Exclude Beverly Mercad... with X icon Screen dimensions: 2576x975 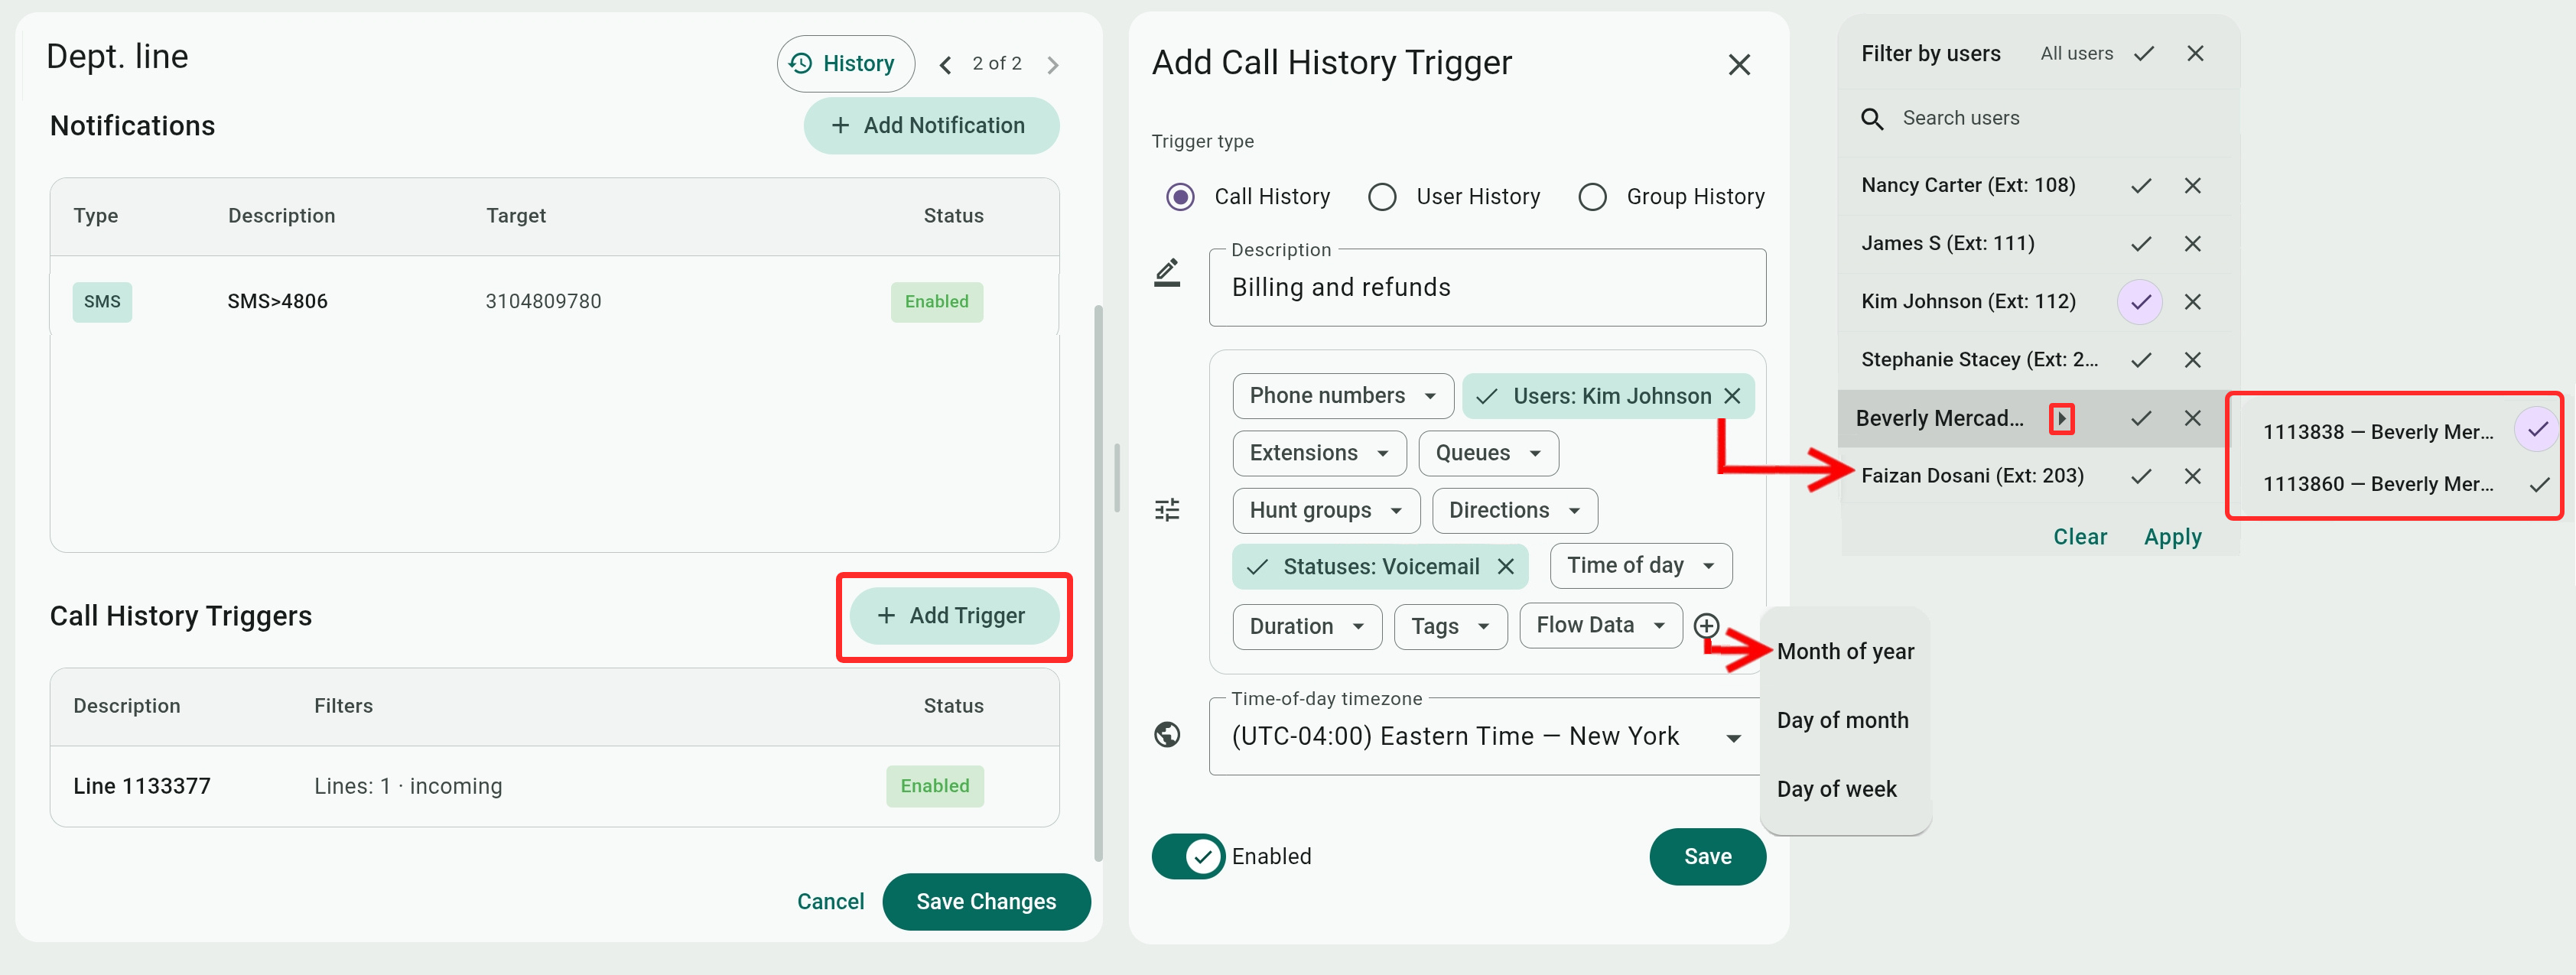(x=2193, y=419)
